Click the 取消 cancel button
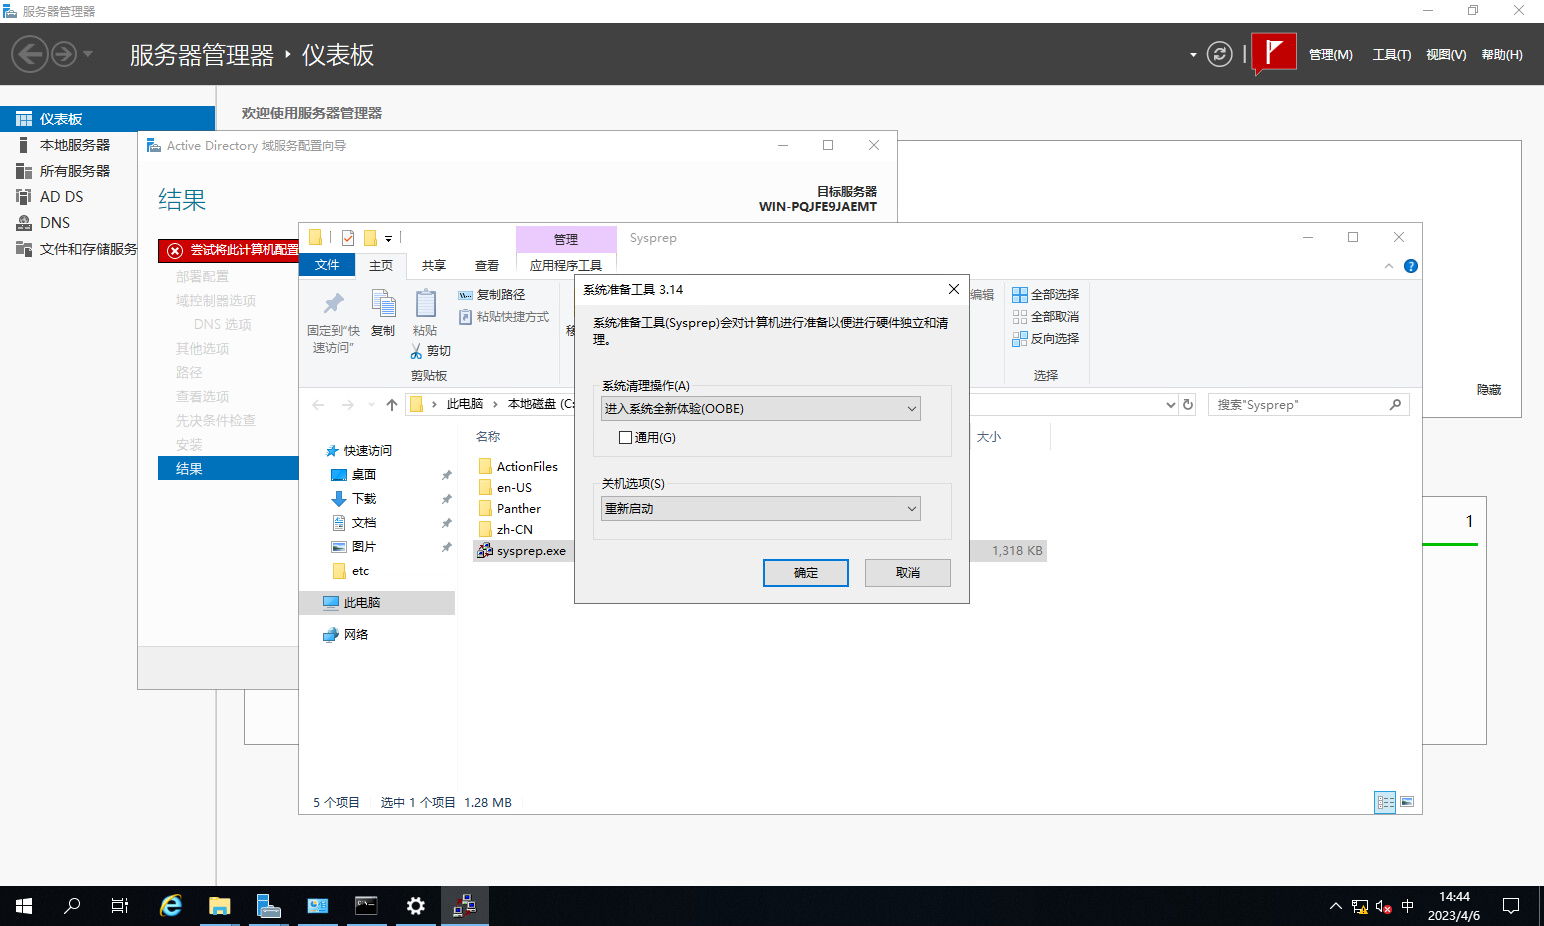The height and width of the screenshot is (926, 1544). click(907, 573)
